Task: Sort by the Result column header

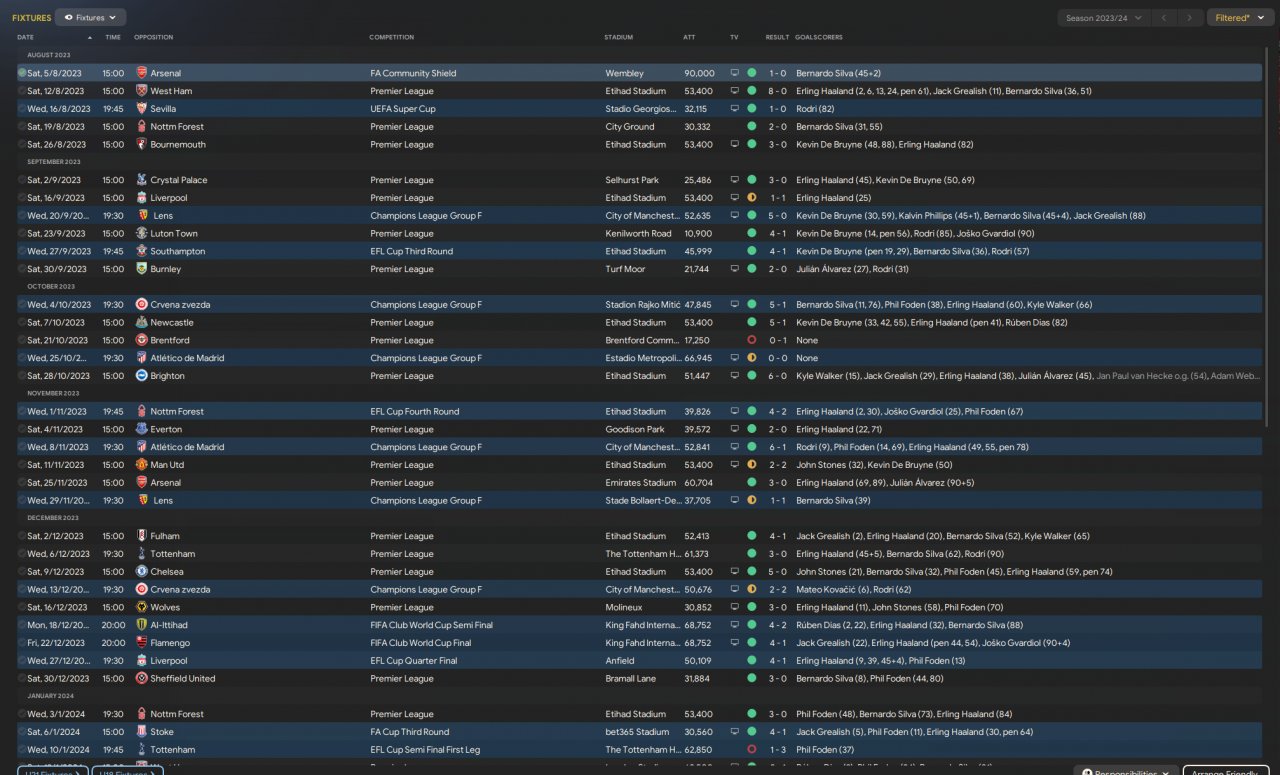Action: pos(777,37)
